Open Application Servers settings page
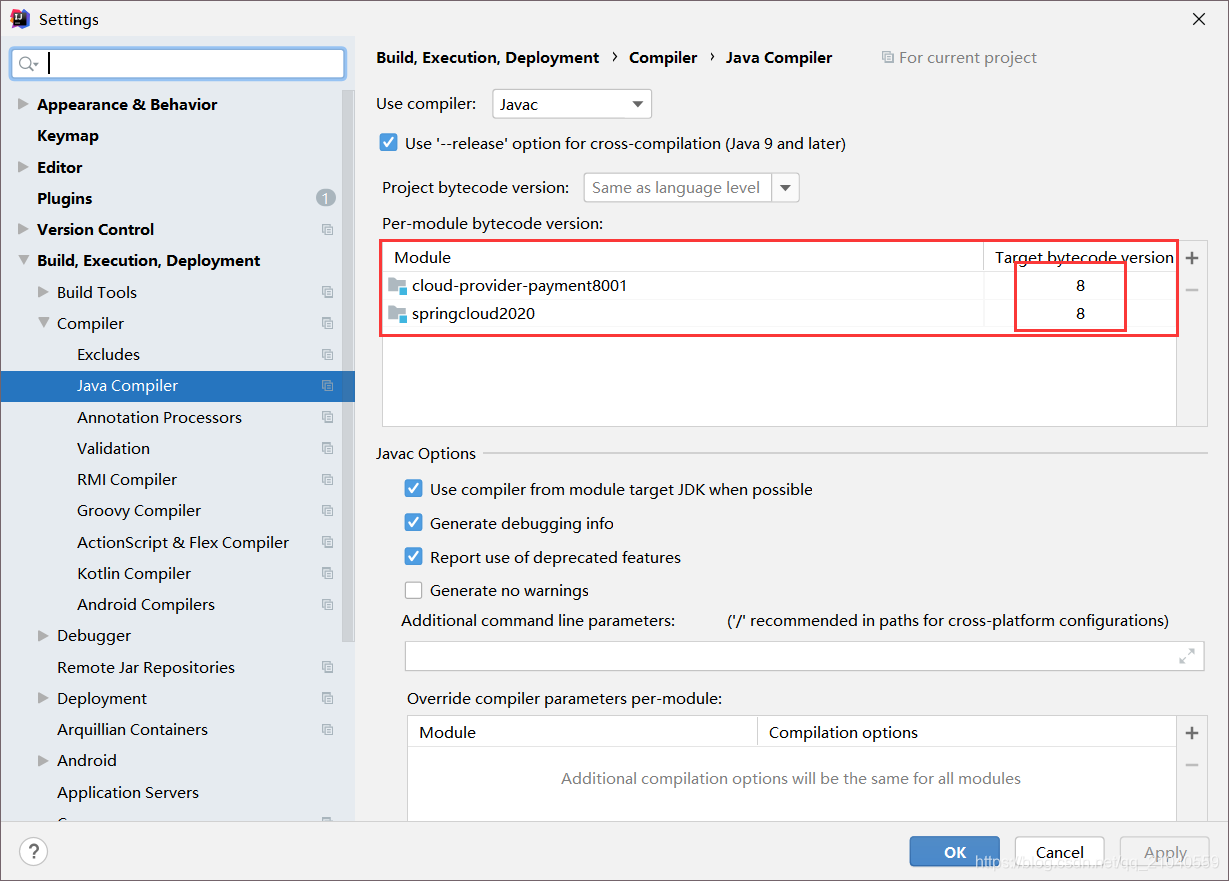This screenshot has height=881, width=1229. click(128, 792)
